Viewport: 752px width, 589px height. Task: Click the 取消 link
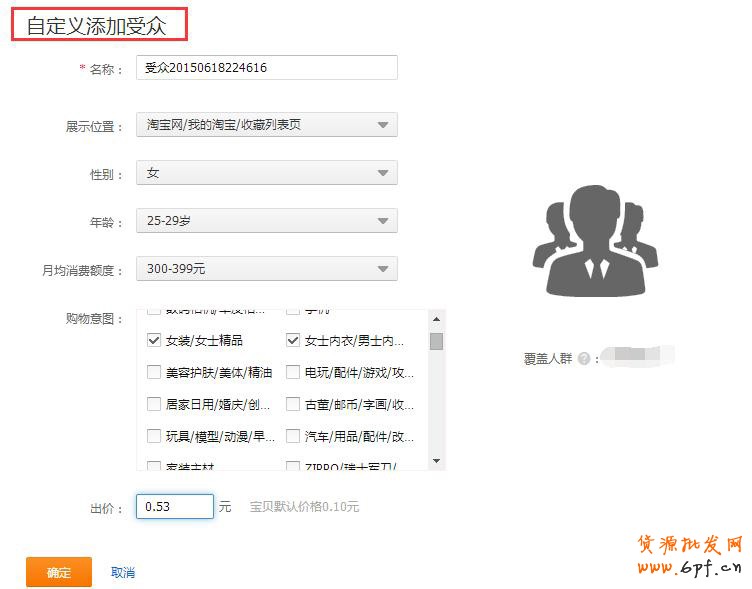(x=123, y=573)
